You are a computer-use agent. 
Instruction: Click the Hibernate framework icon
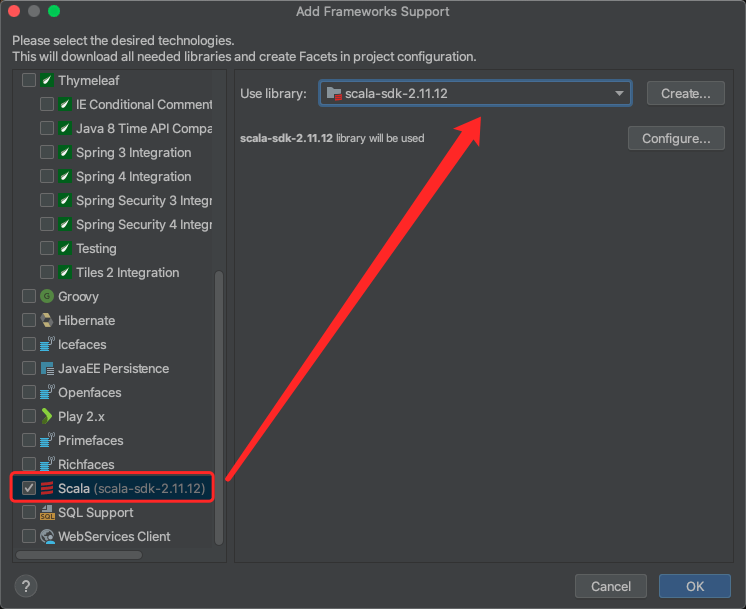(47, 320)
